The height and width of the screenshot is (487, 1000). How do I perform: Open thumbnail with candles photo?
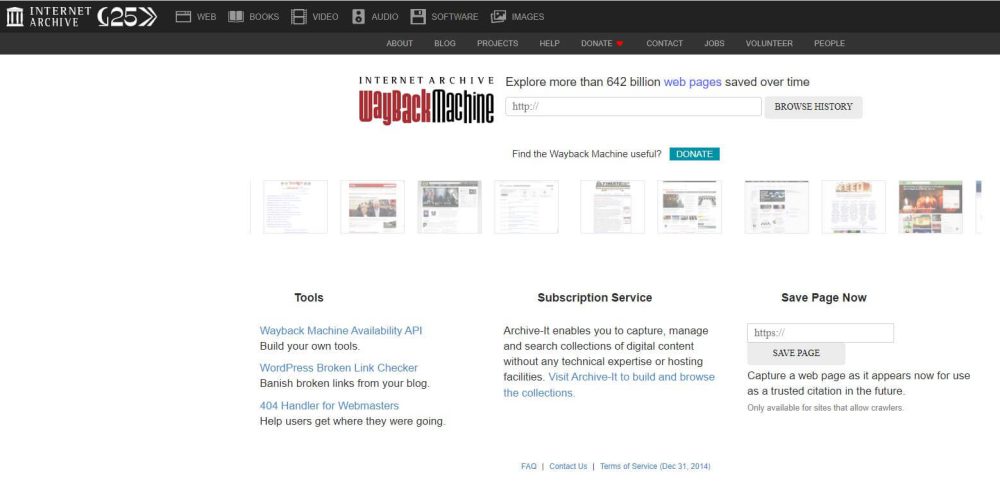[930, 207]
